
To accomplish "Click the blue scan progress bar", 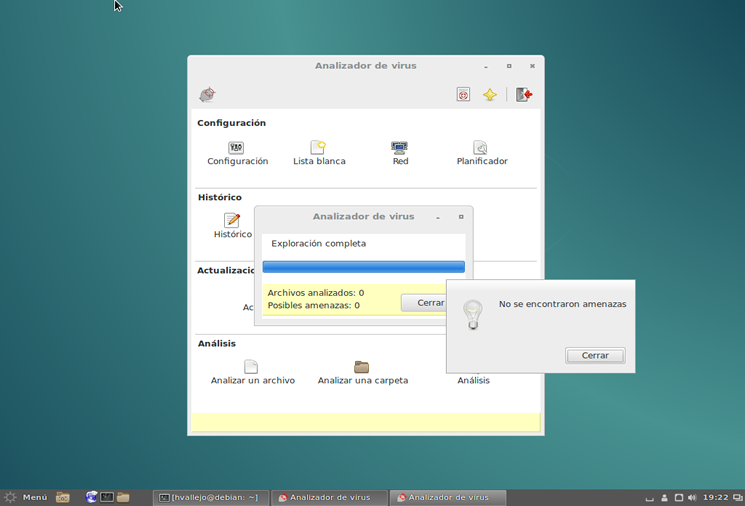I will [363, 267].
